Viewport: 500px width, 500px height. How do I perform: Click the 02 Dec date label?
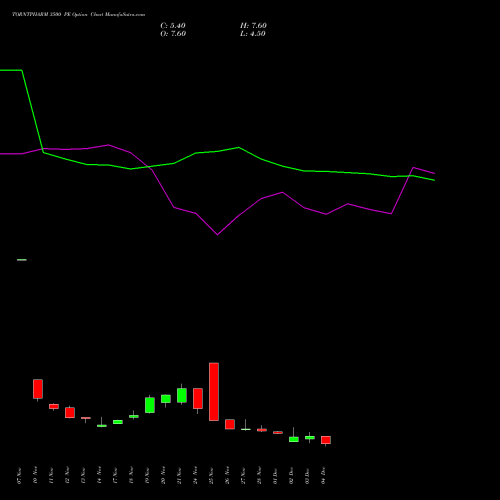click(x=291, y=476)
